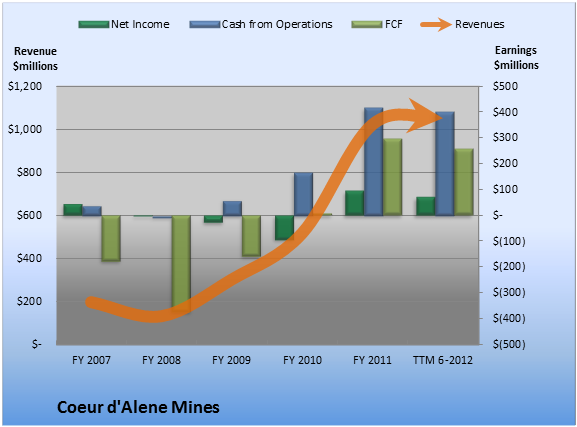This screenshot has height=427, width=577.
Task: Select the '$600' Revenue axis label
Action: coord(29,215)
